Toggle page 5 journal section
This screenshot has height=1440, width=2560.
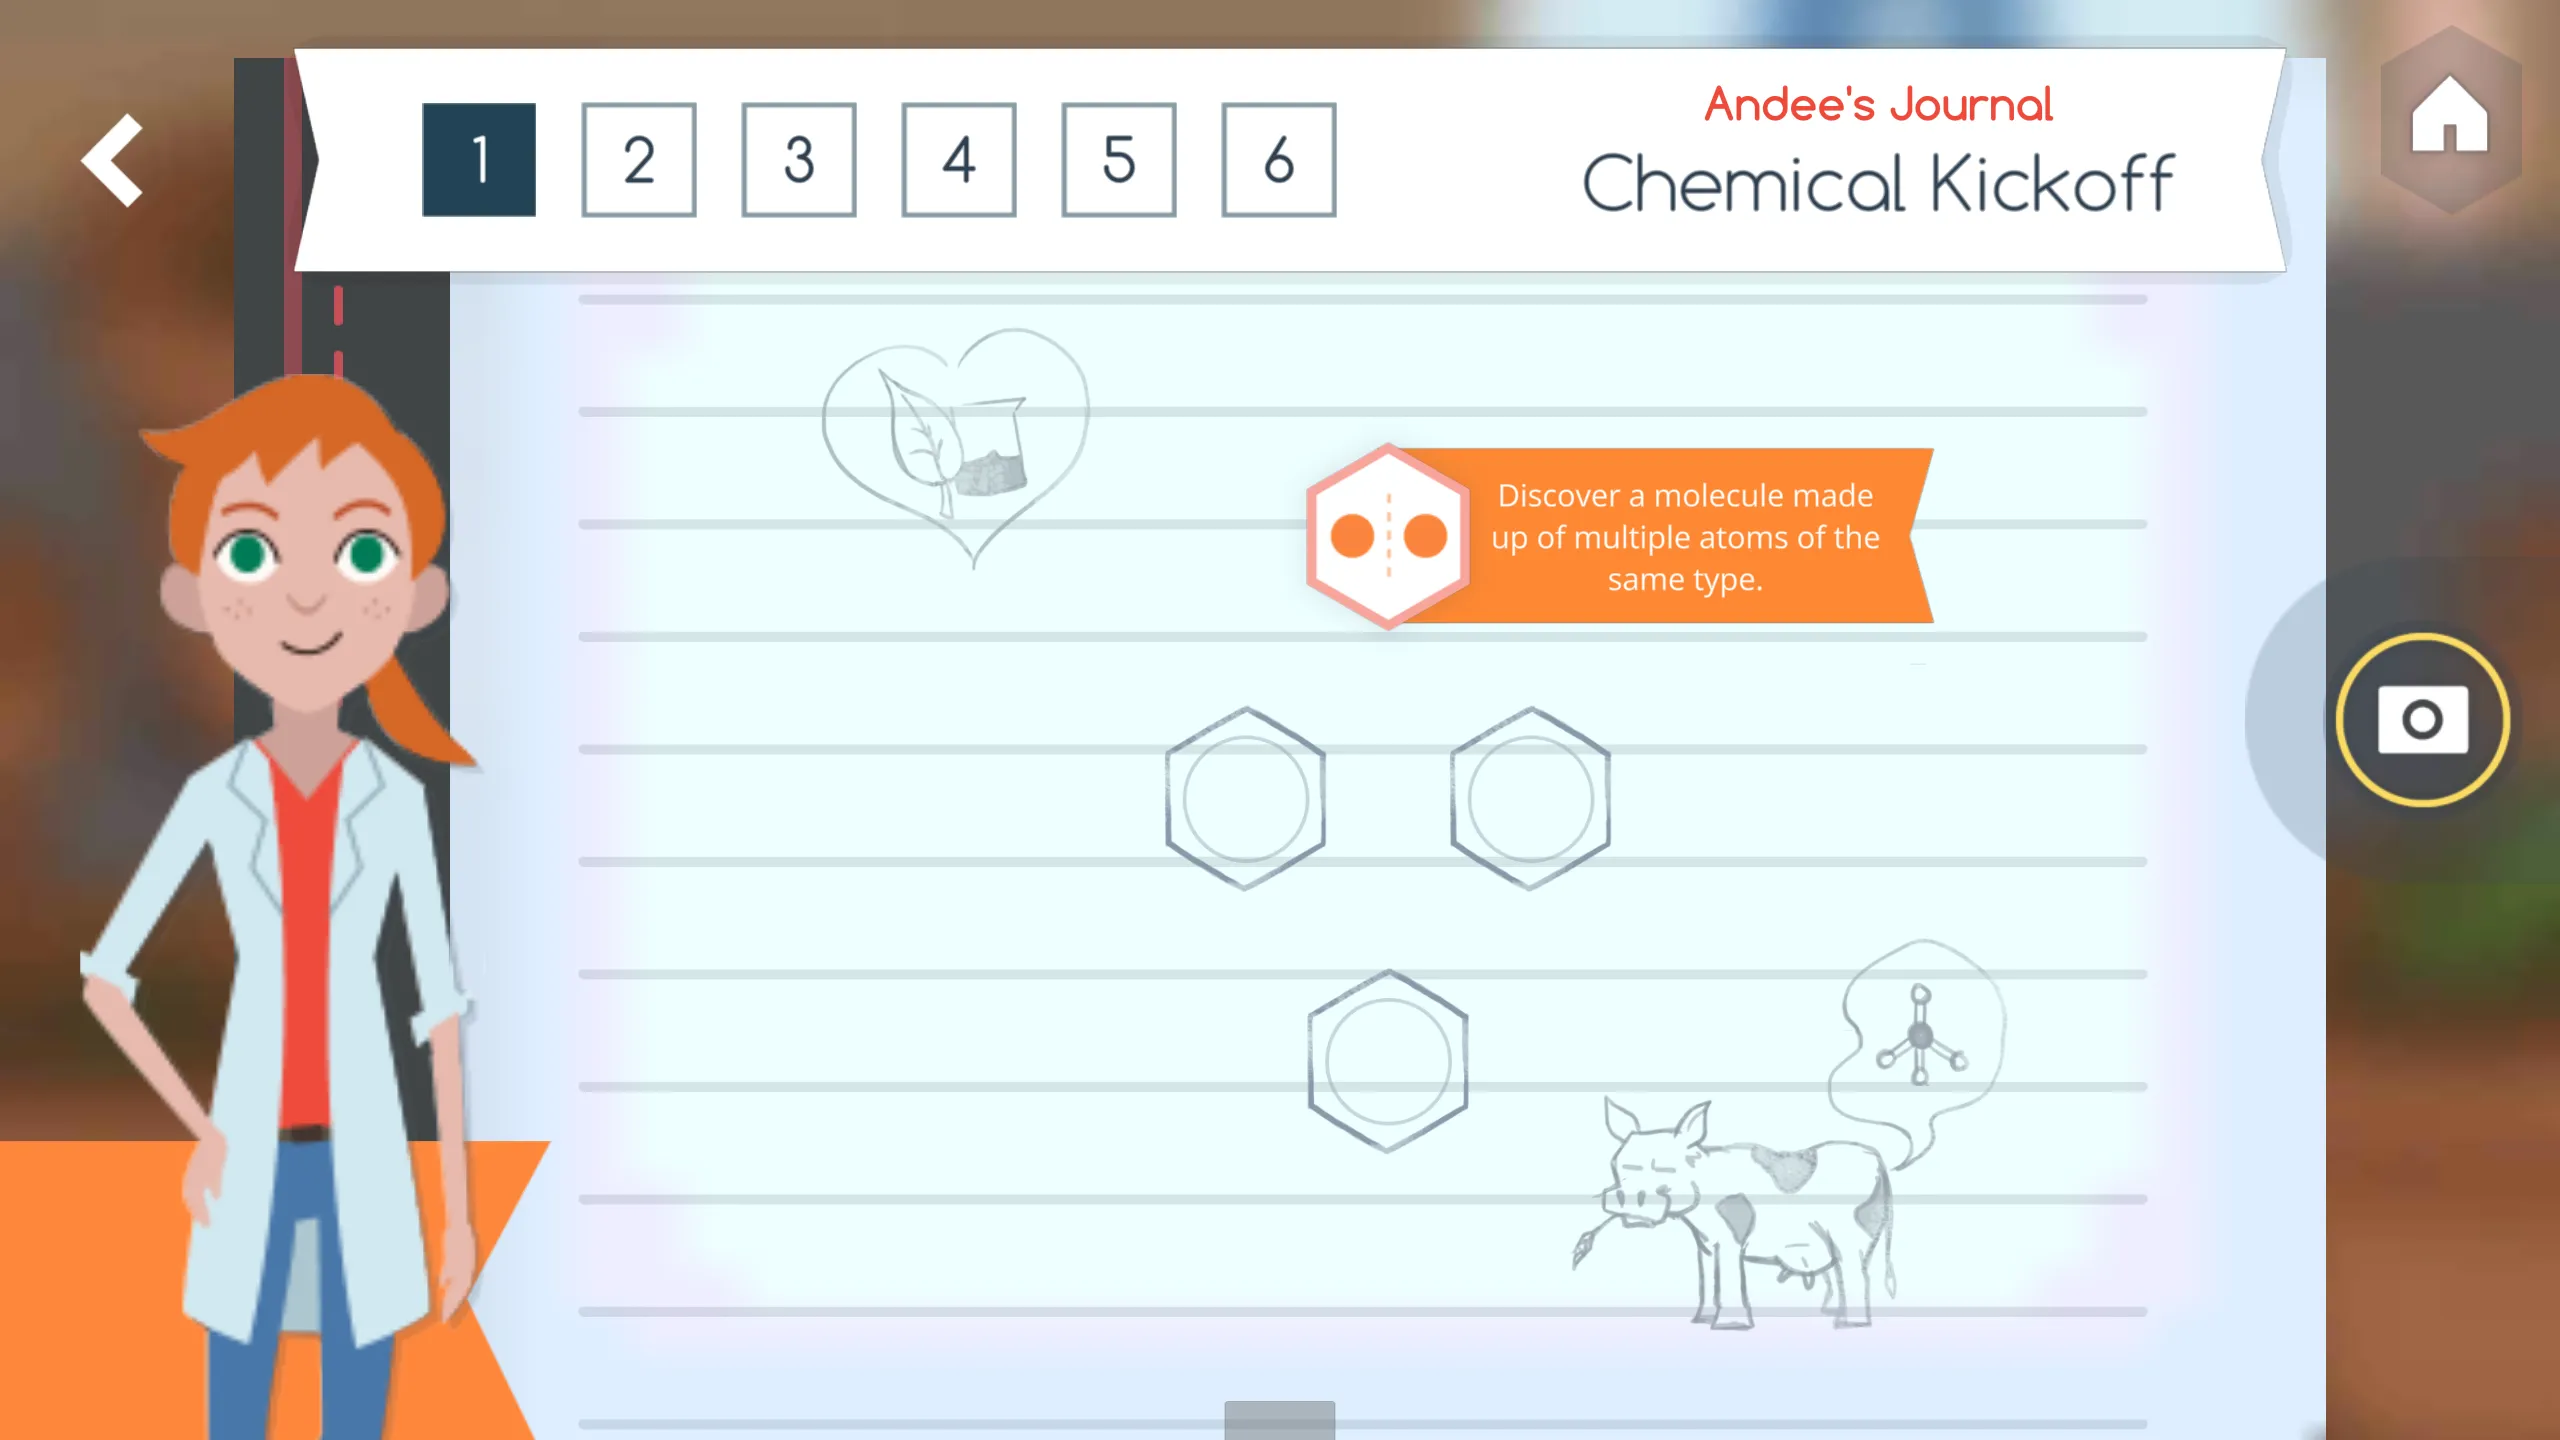(1118, 158)
